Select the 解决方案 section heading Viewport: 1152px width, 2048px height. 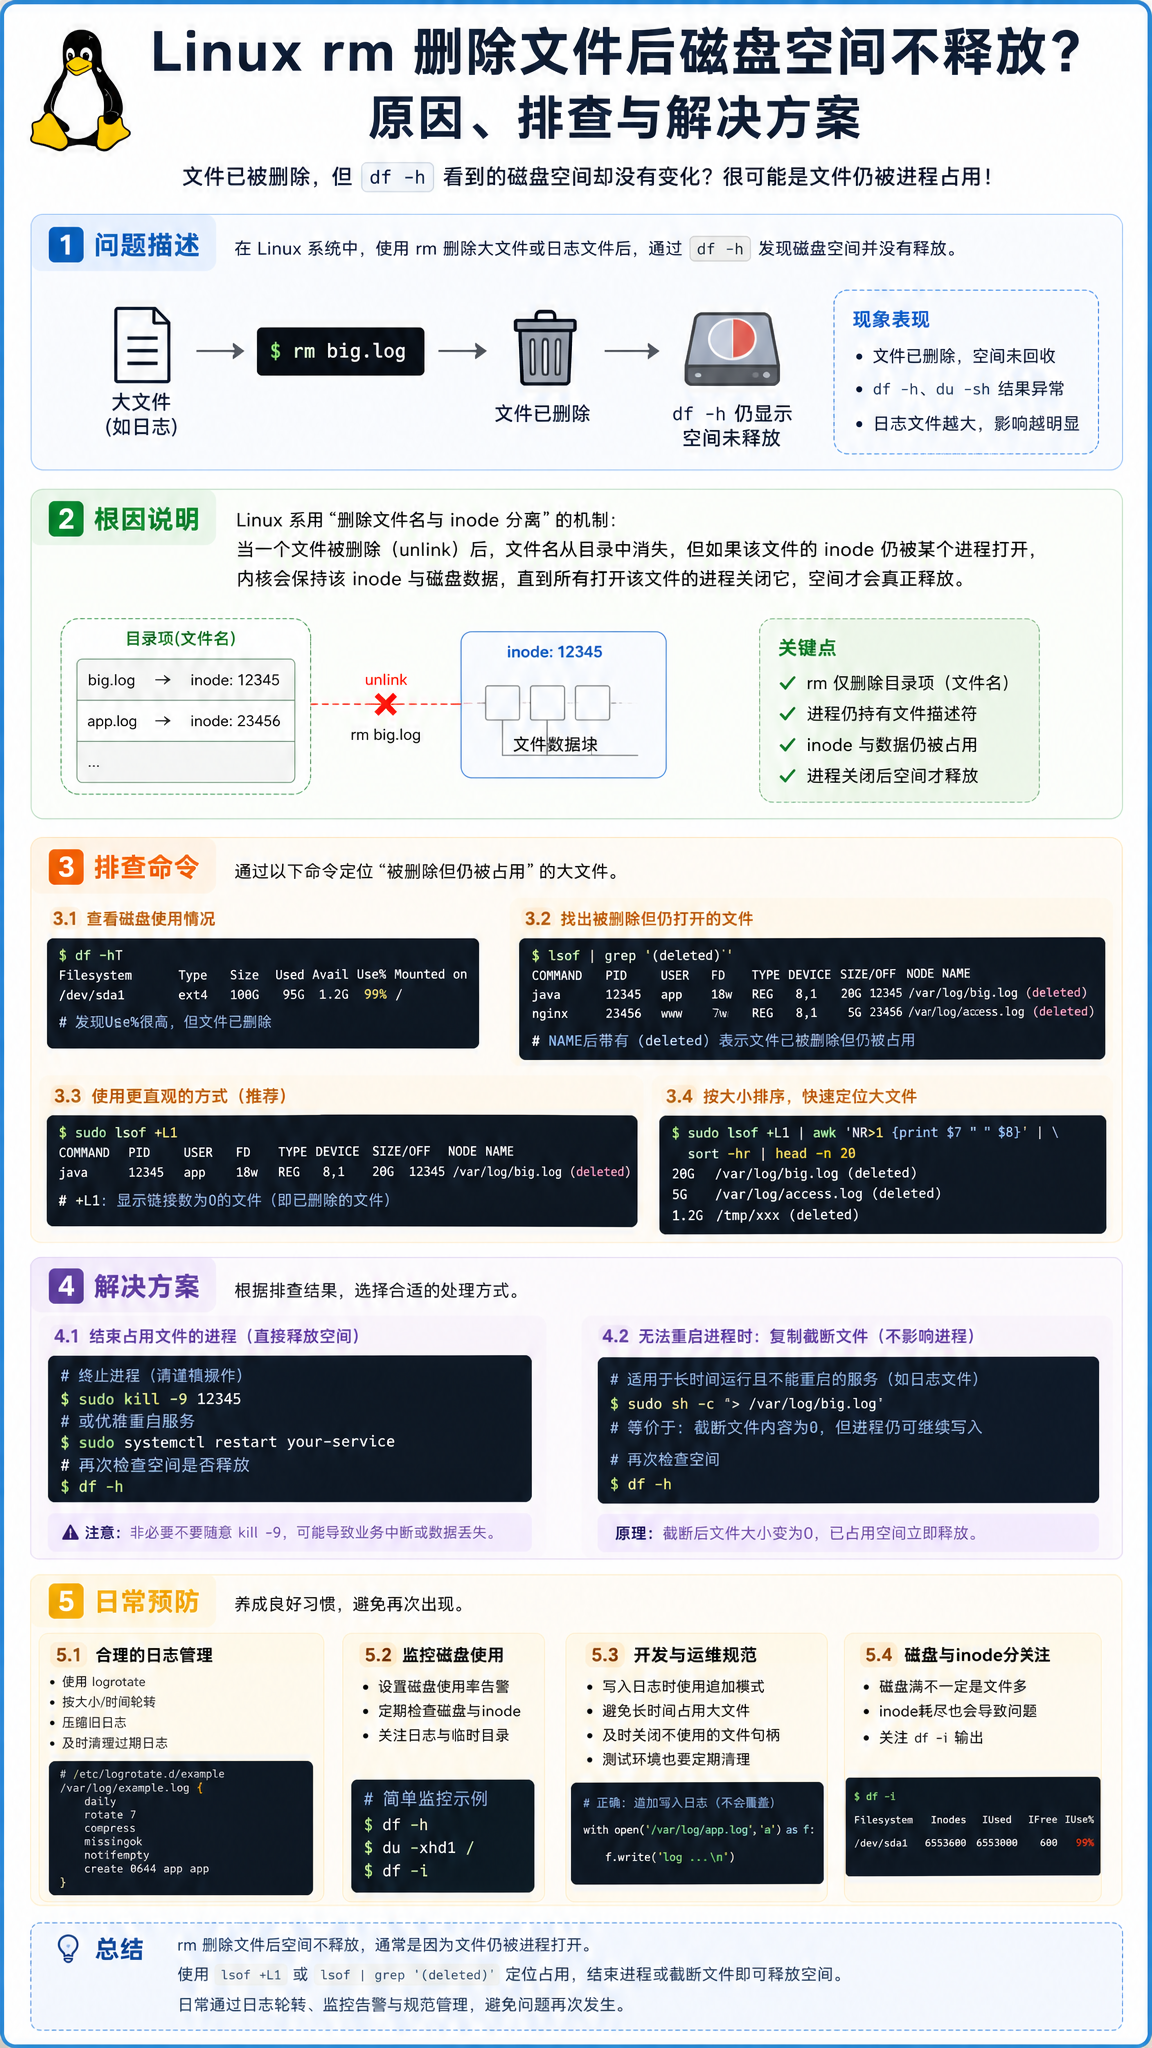pyautogui.click(x=147, y=1287)
